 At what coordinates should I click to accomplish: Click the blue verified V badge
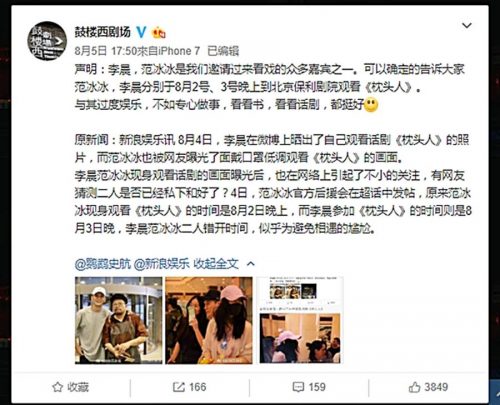141,32
